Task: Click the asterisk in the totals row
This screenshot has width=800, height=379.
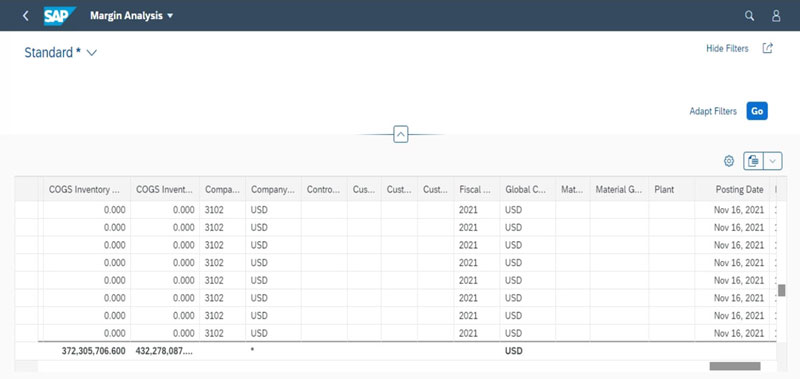Action: (x=253, y=351)
